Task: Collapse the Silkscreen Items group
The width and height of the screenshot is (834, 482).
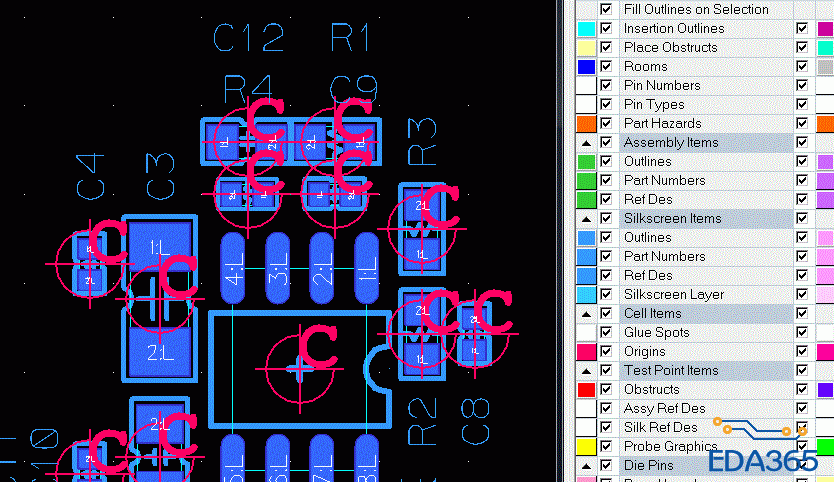Action: (586, 219)
